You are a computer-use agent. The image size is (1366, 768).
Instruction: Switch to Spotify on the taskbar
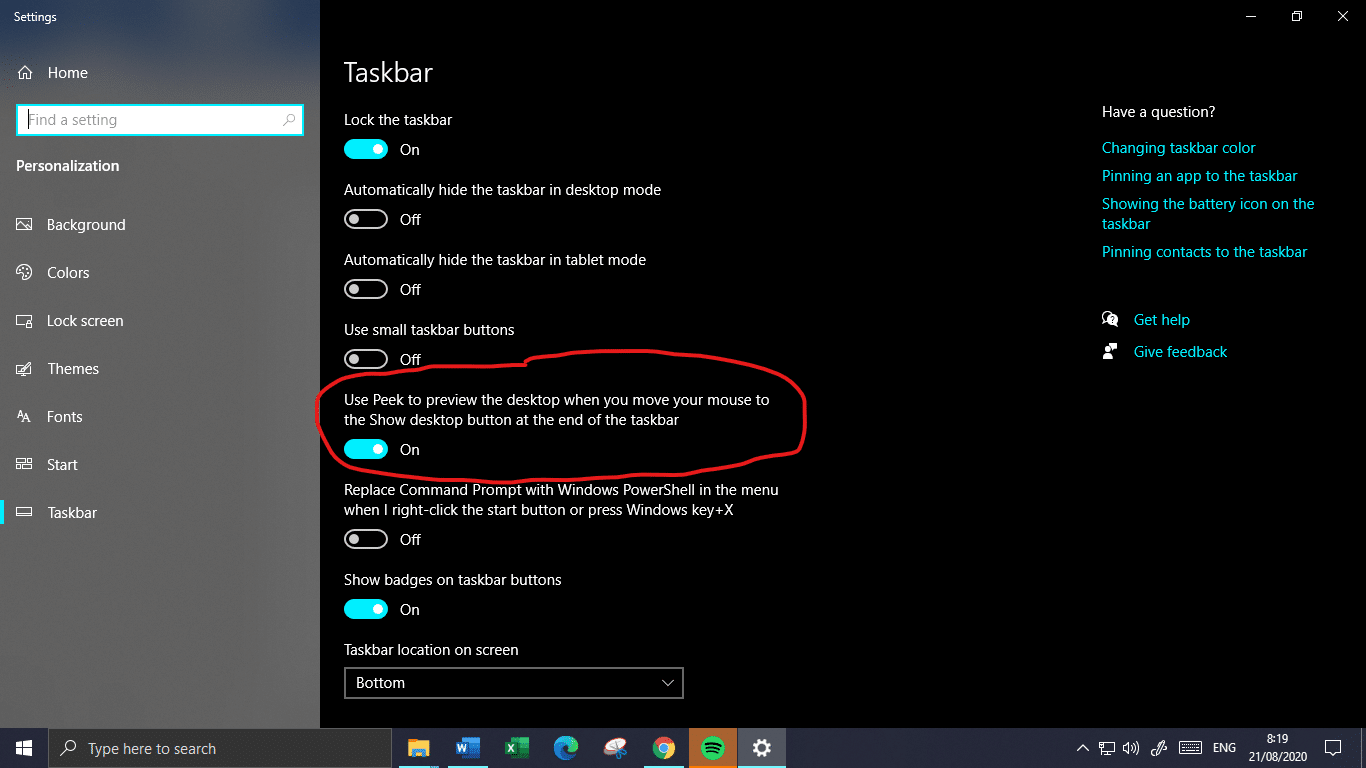(713, 748)
